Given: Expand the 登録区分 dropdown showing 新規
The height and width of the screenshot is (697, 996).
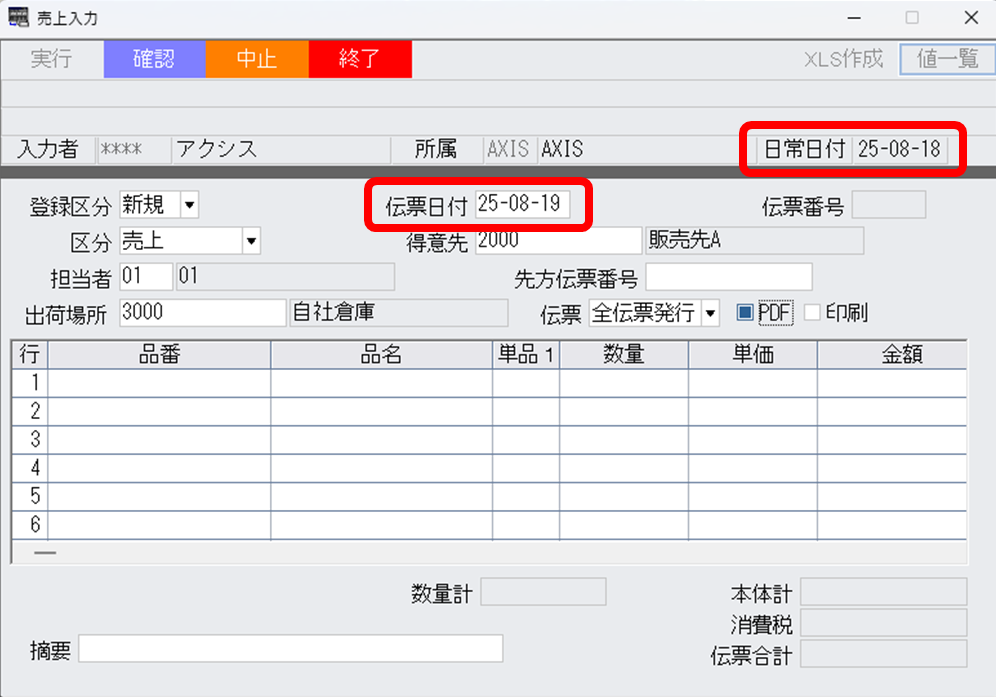Looking at the screenshot, I should [190, 206].
